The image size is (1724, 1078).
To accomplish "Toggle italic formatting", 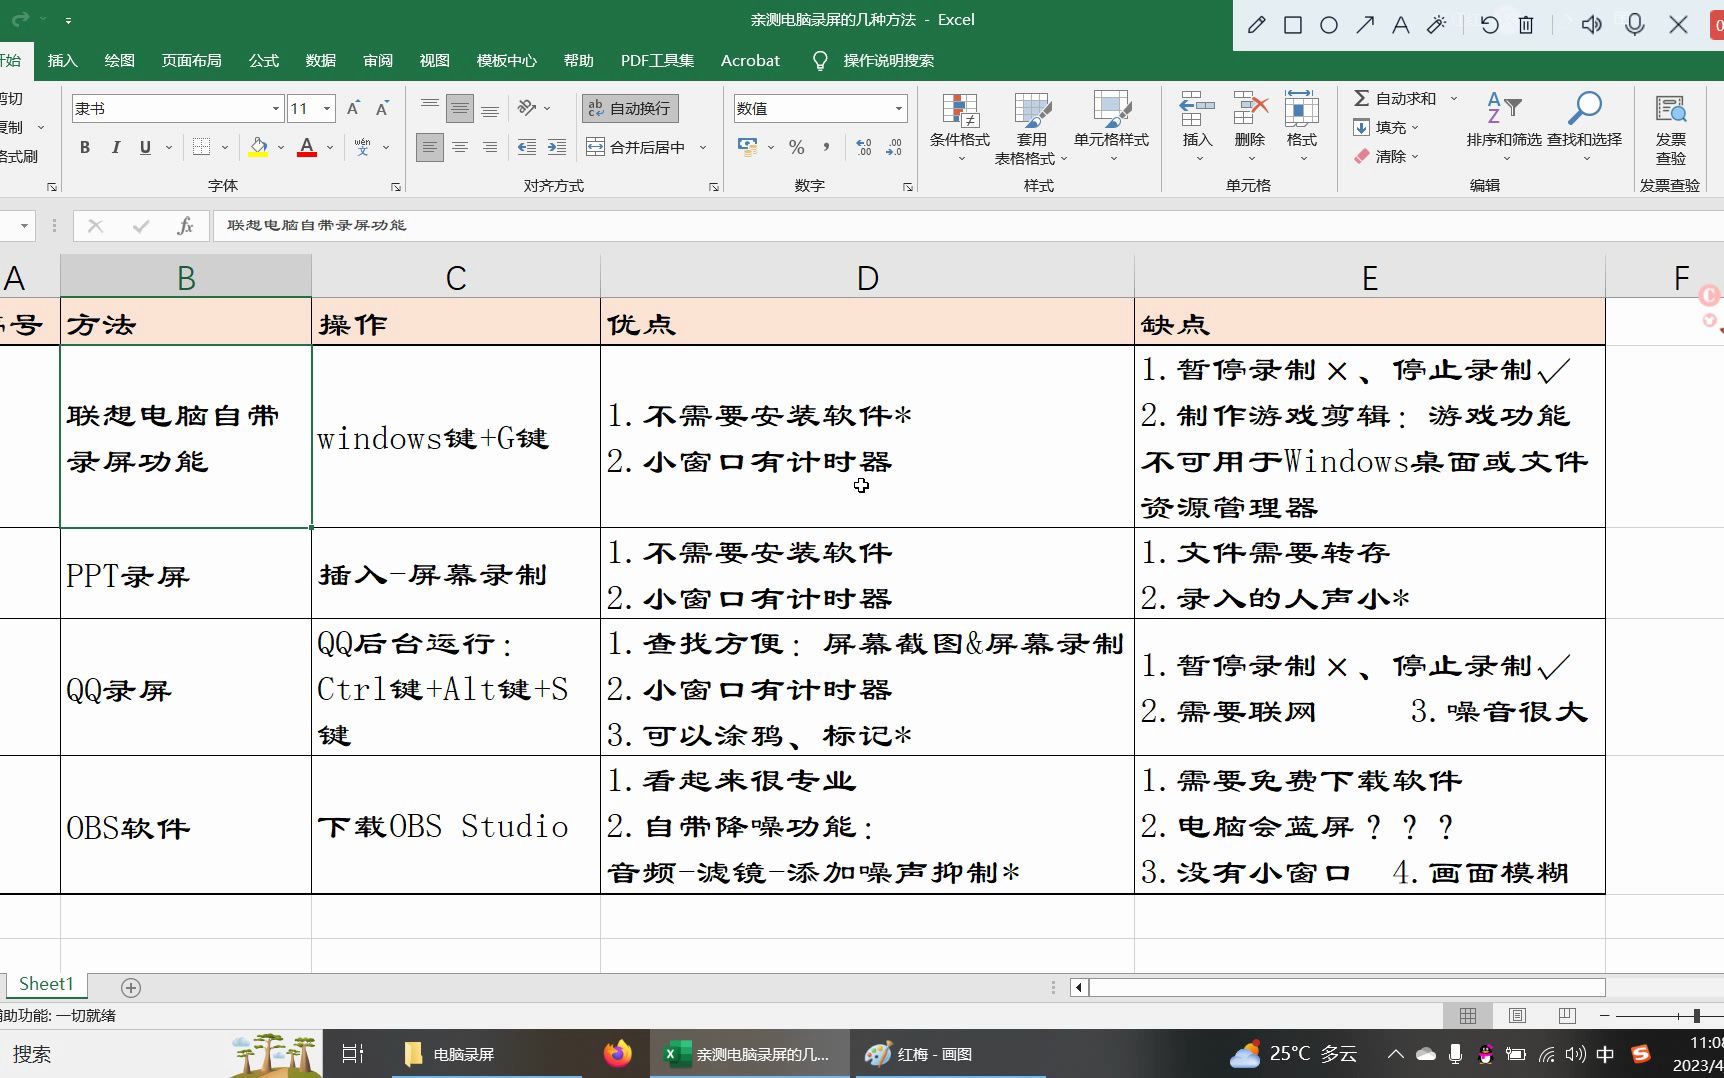I will tap(115, 147).
